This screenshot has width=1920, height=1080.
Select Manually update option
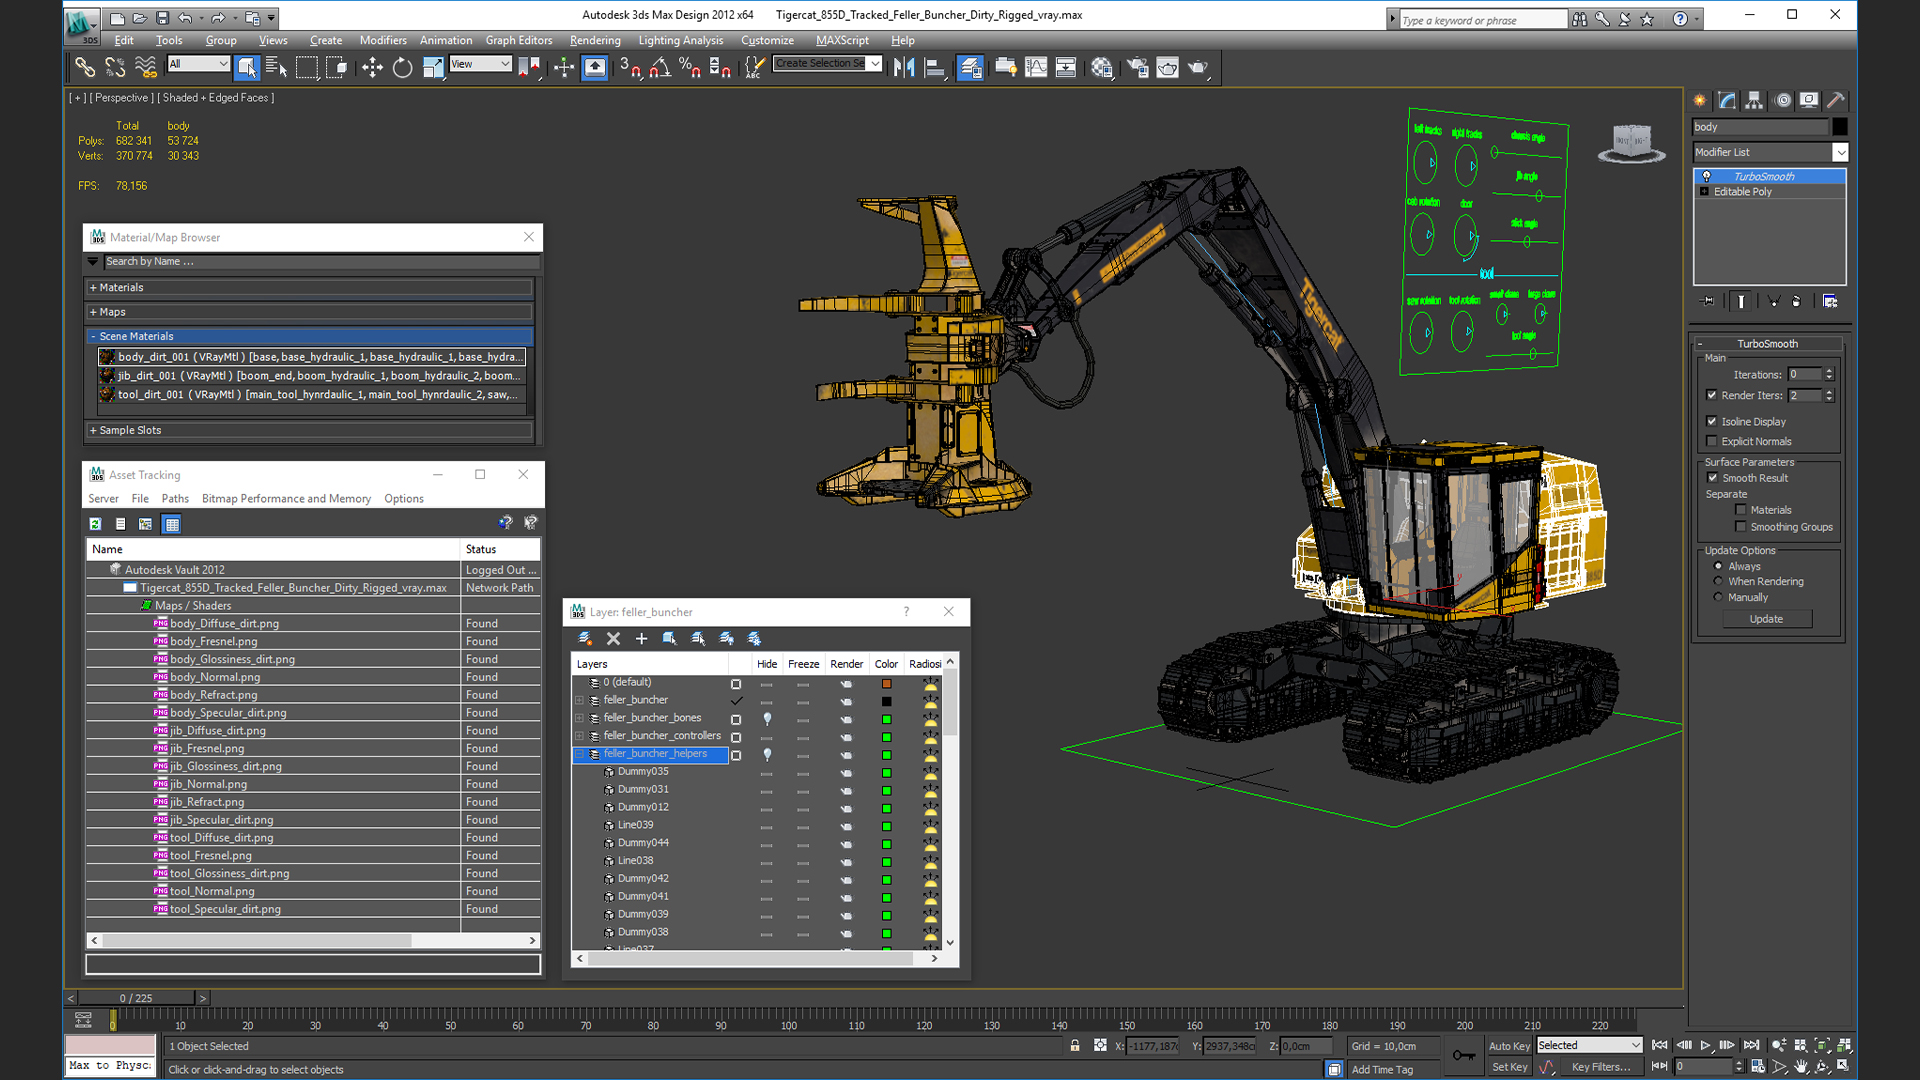point(1718,597)
